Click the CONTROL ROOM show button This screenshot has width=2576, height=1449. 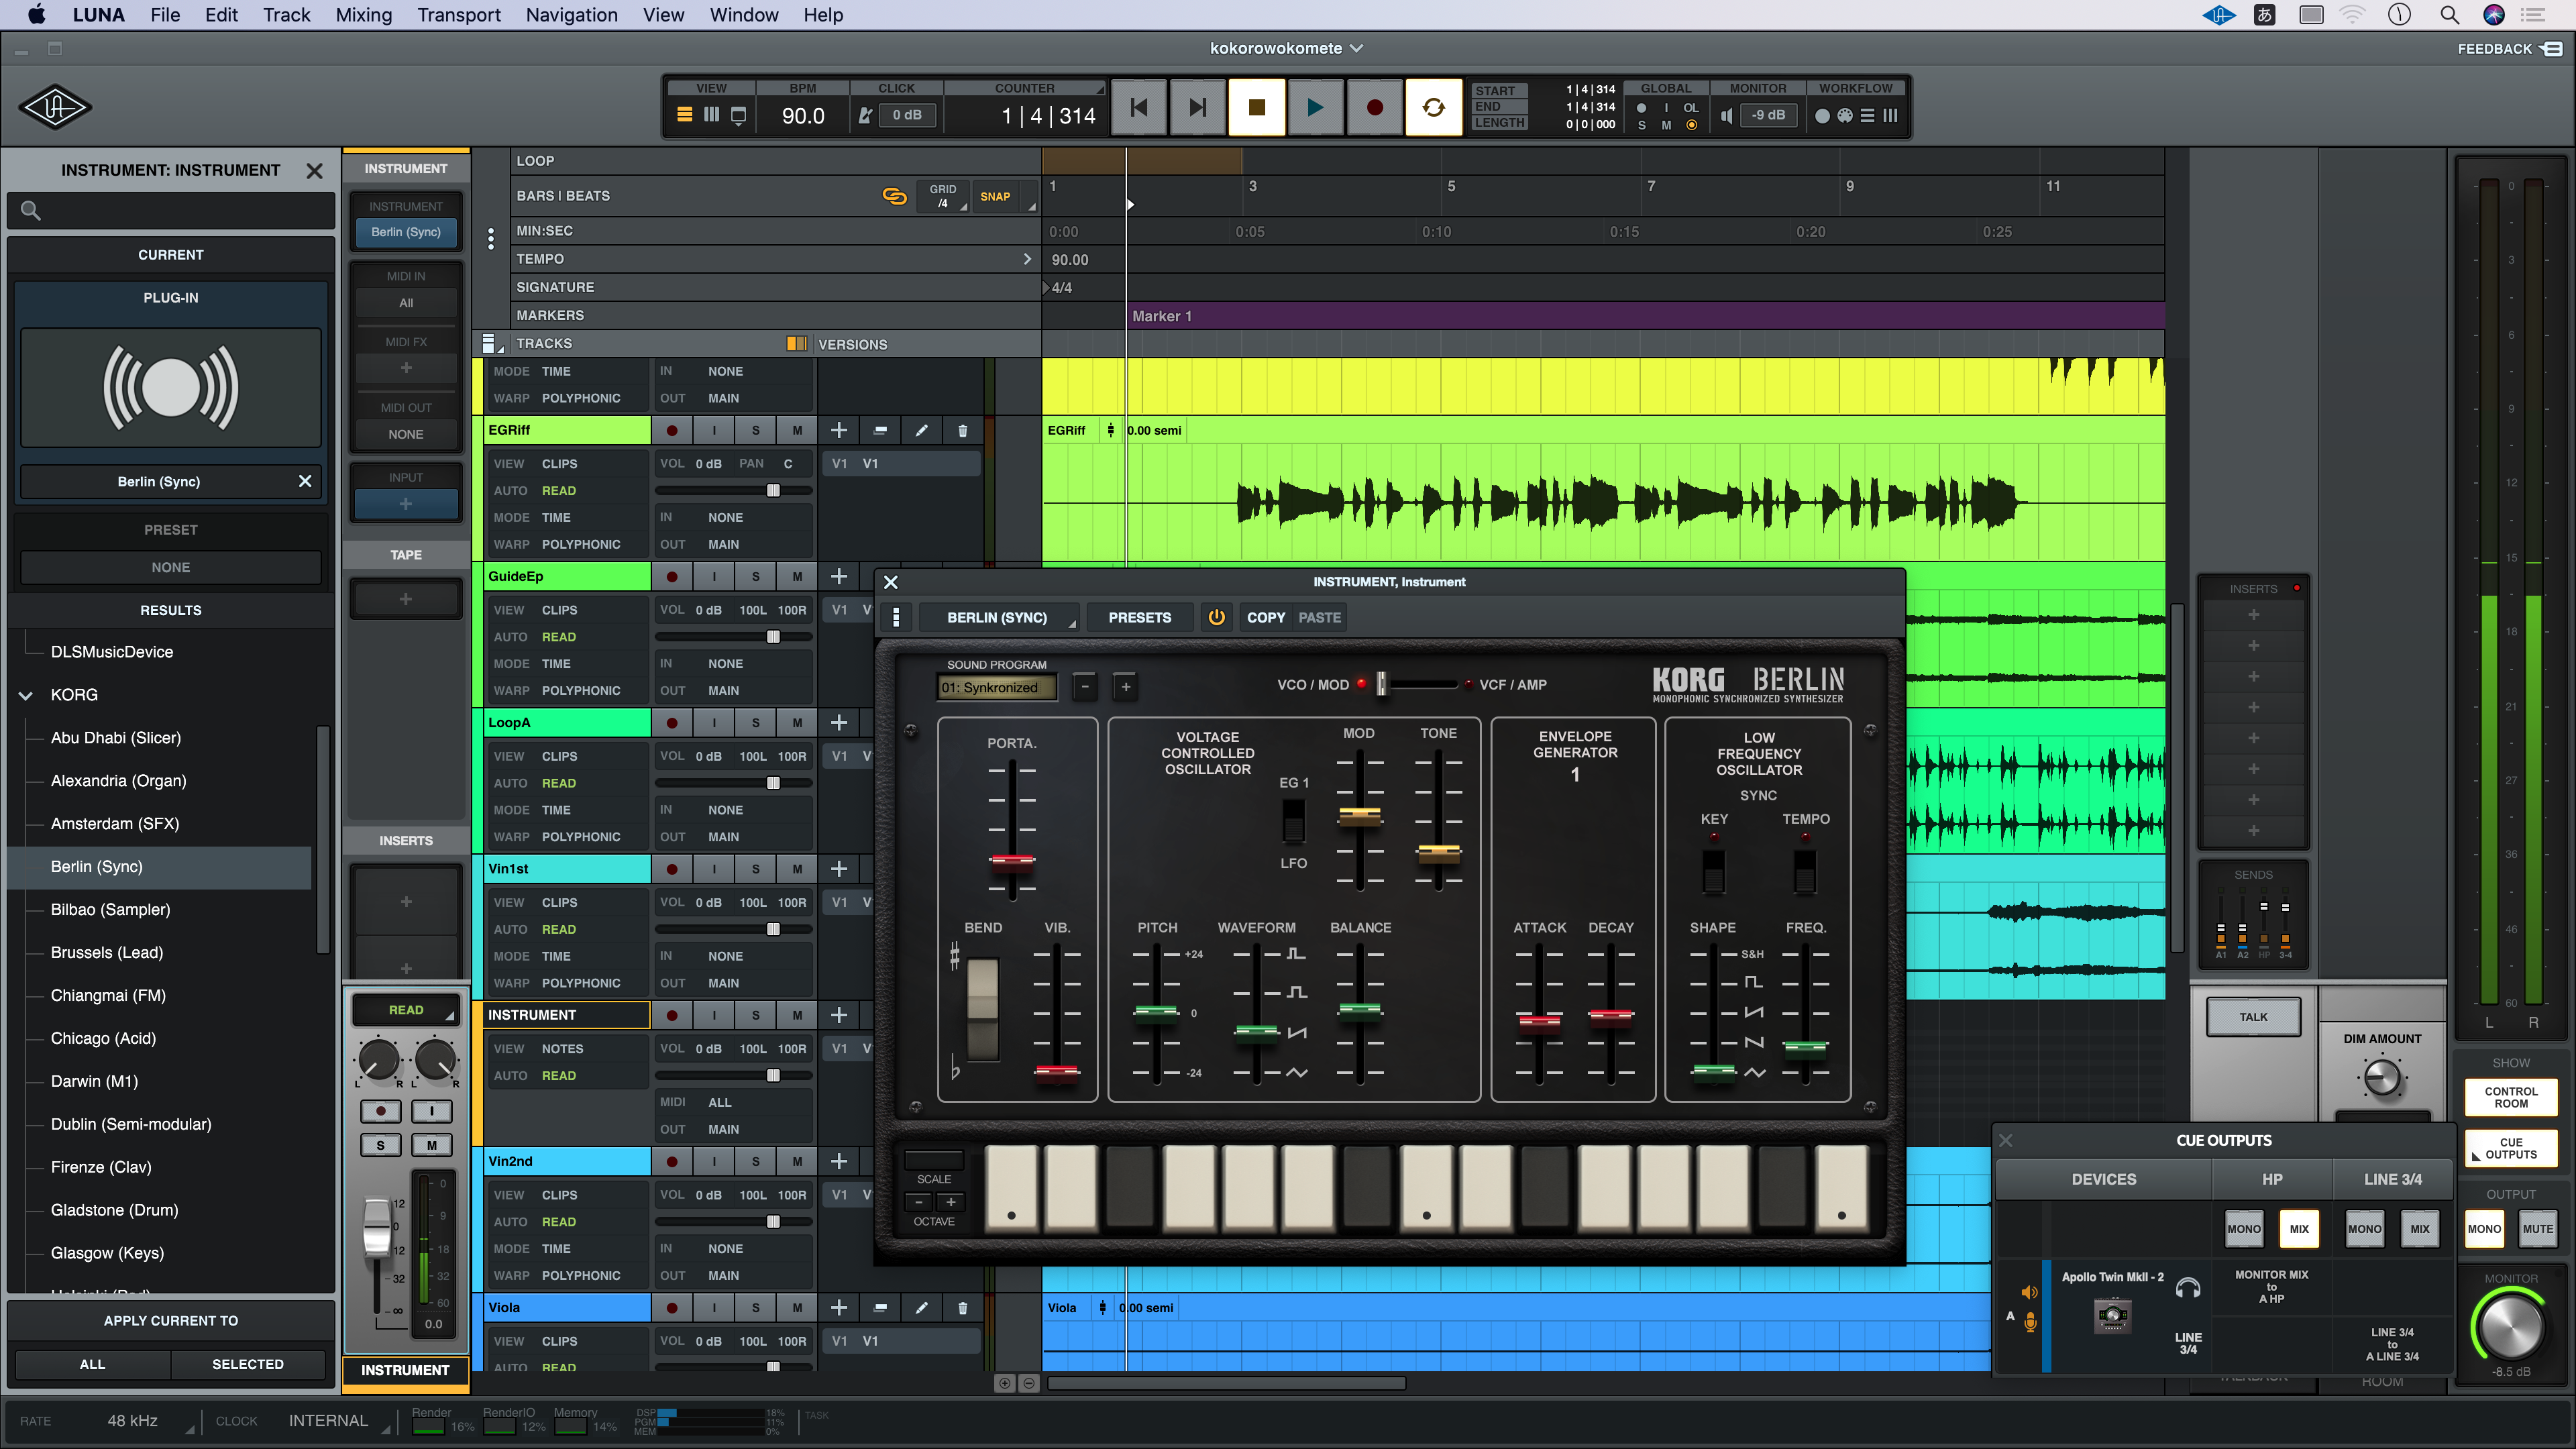point(2511,1098)
